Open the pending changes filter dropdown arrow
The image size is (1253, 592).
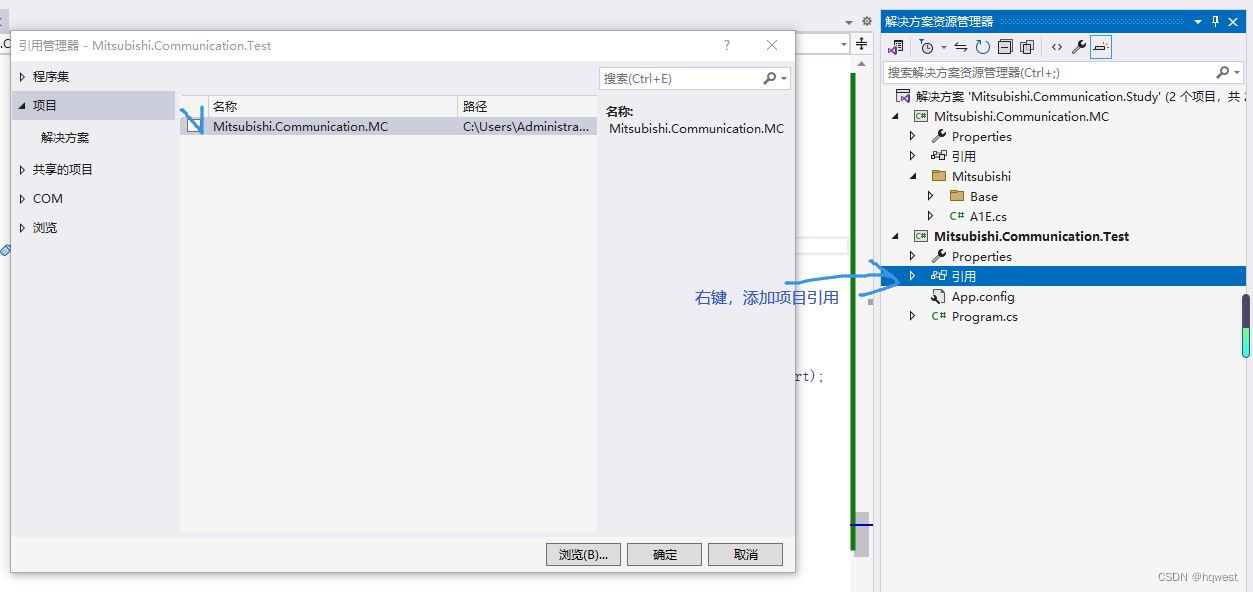click(943, 47)
